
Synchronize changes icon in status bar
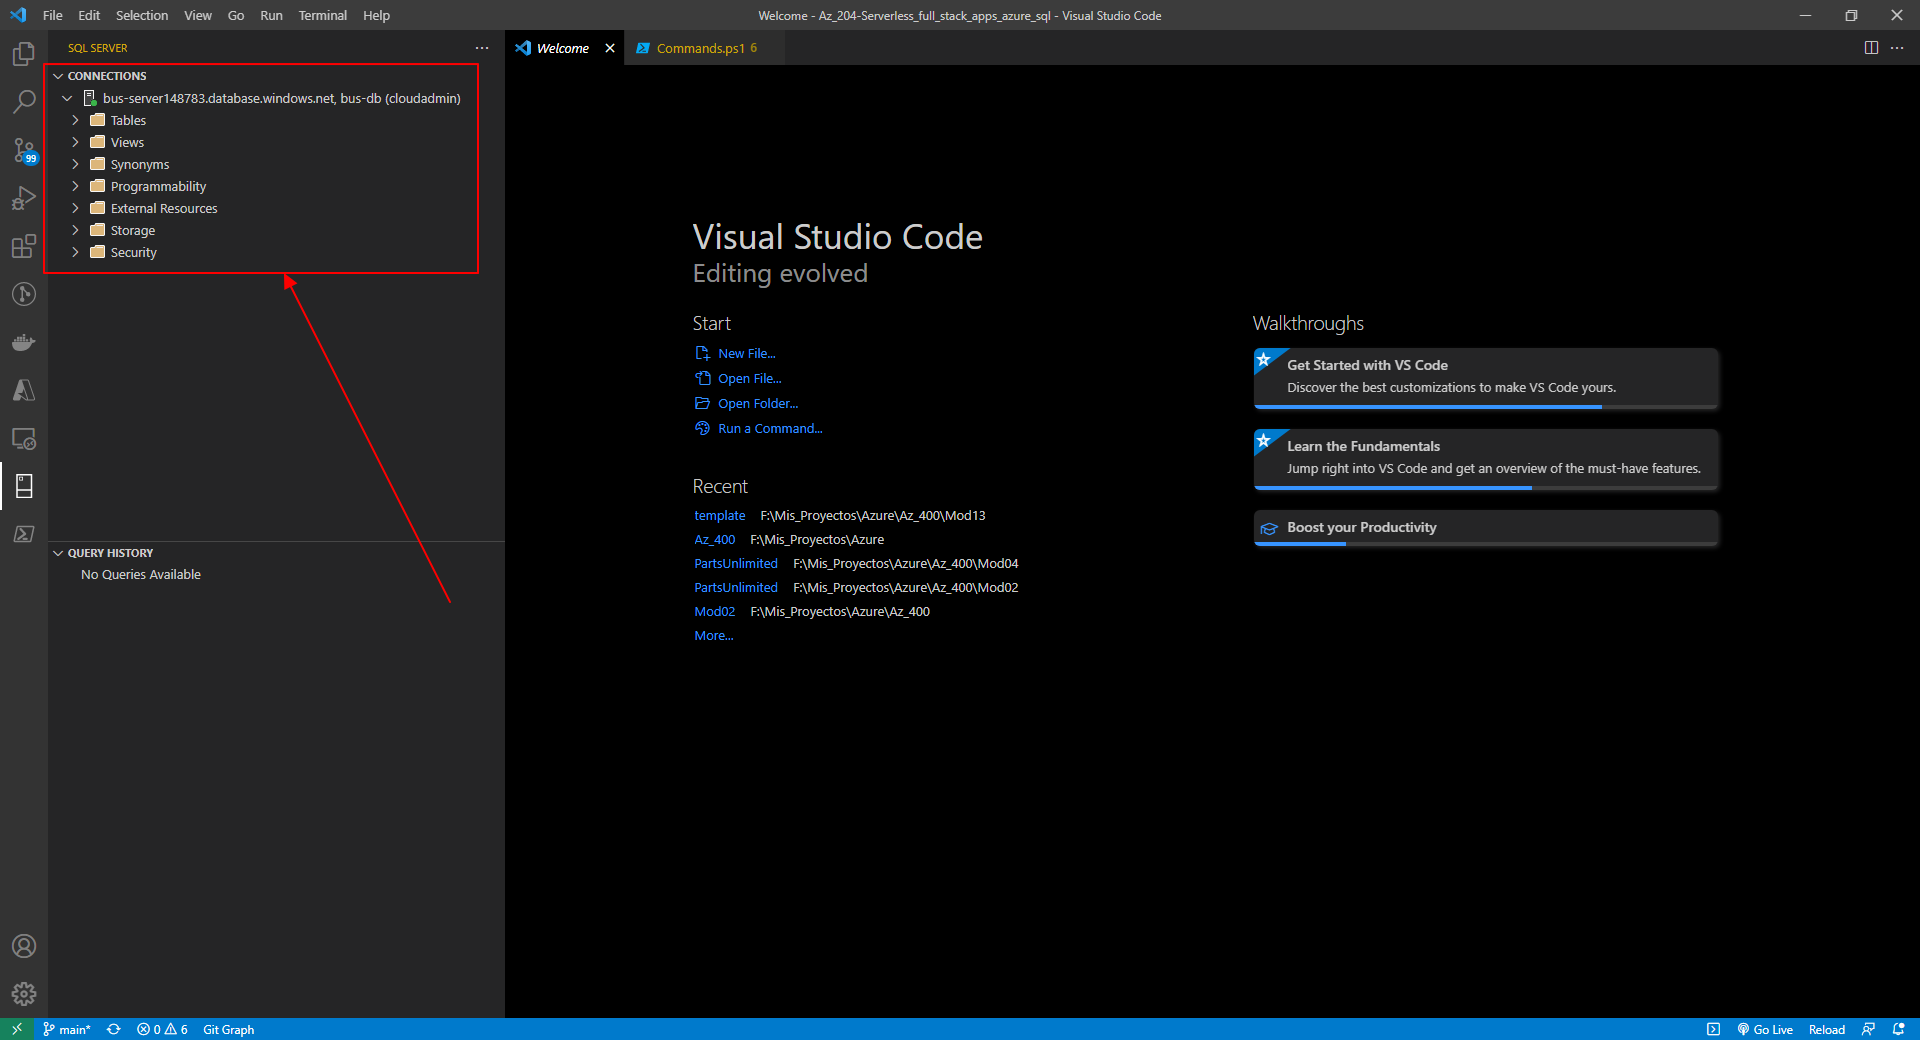(x=114, y=1029)
